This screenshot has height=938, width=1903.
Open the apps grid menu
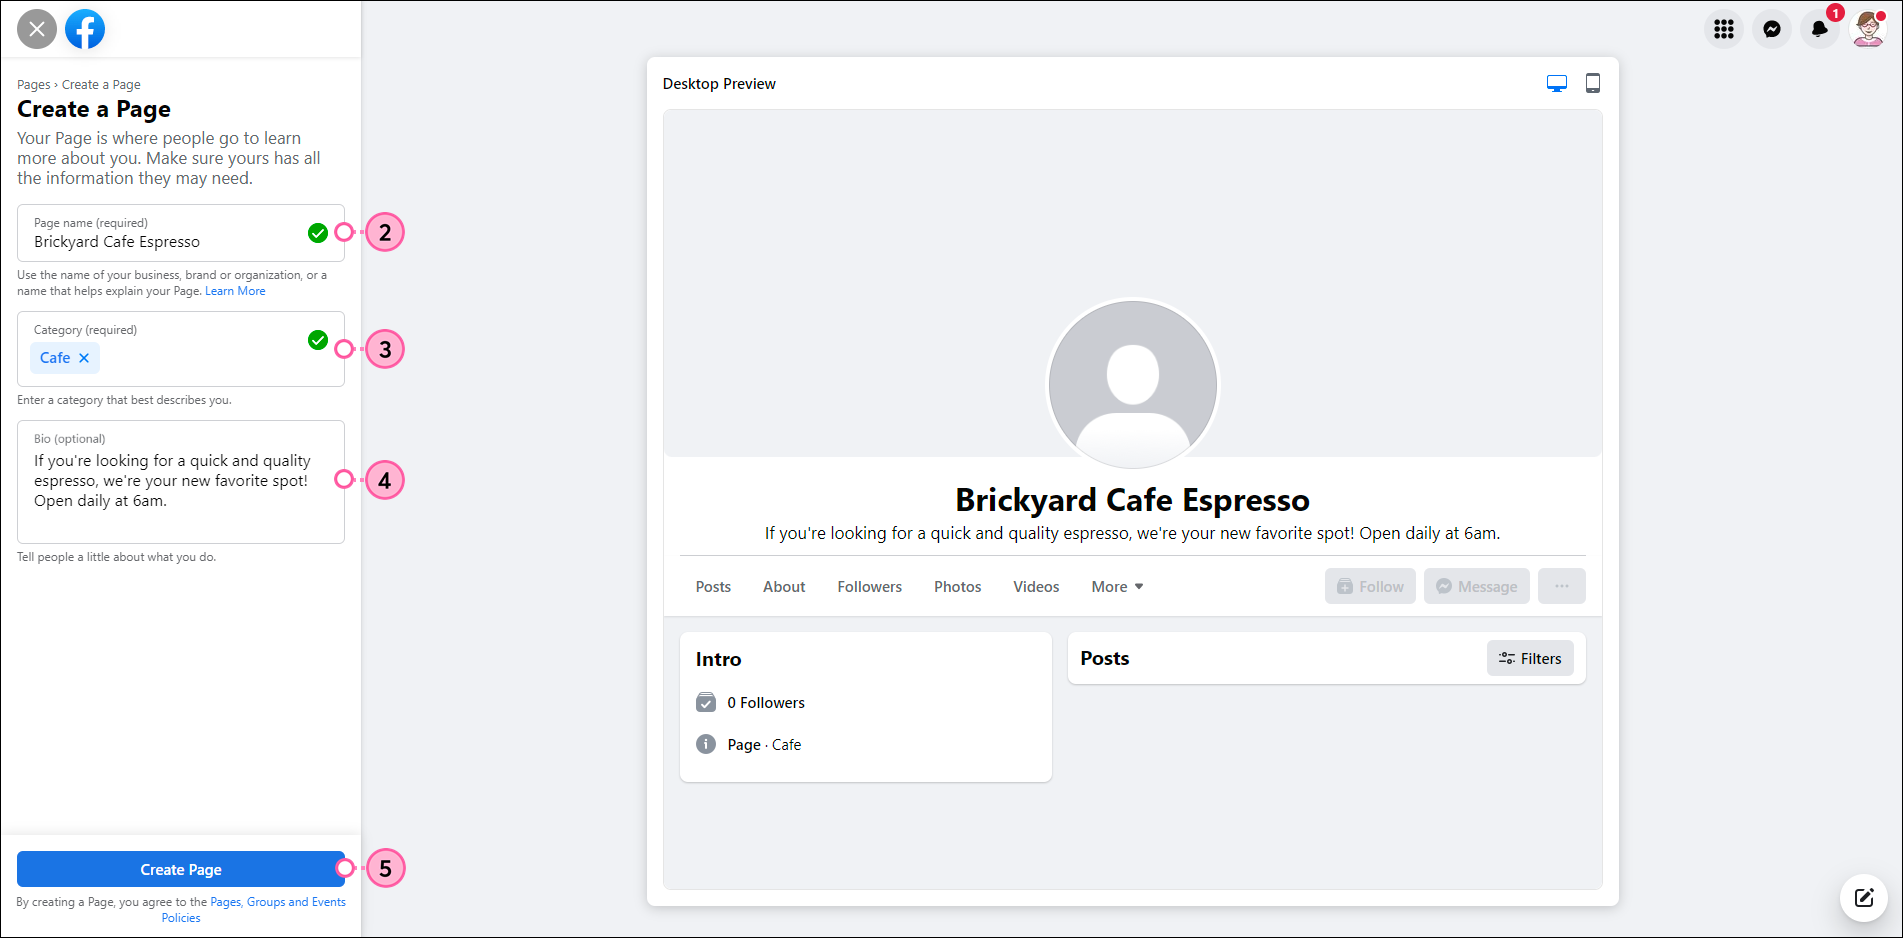(1724, 29)
